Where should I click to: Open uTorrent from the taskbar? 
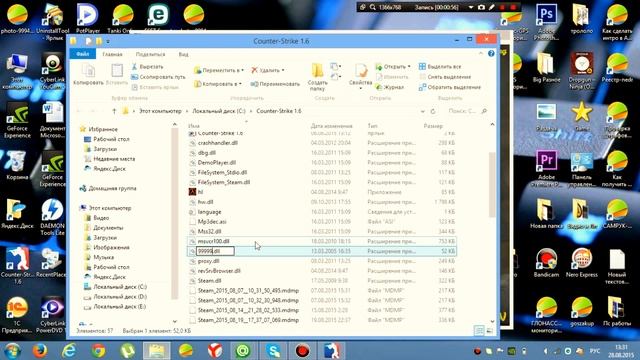(127, 351)
